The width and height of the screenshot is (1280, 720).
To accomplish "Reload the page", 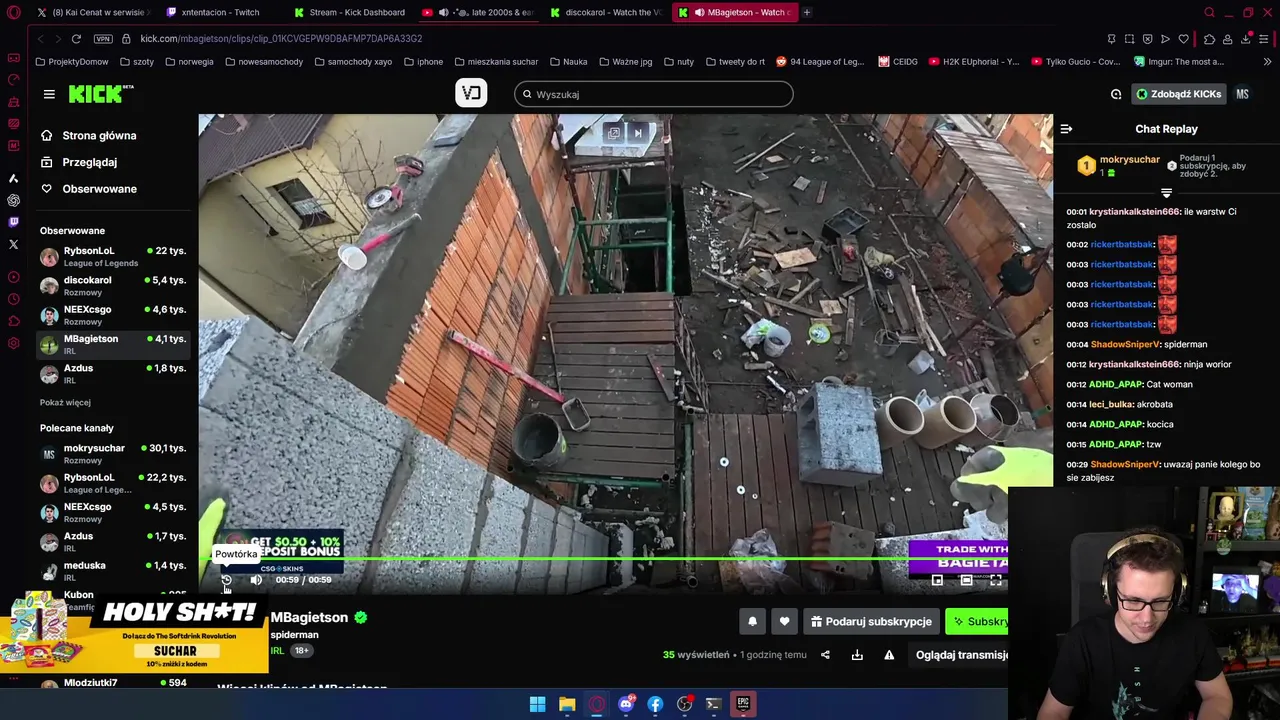I will [76, 38].
